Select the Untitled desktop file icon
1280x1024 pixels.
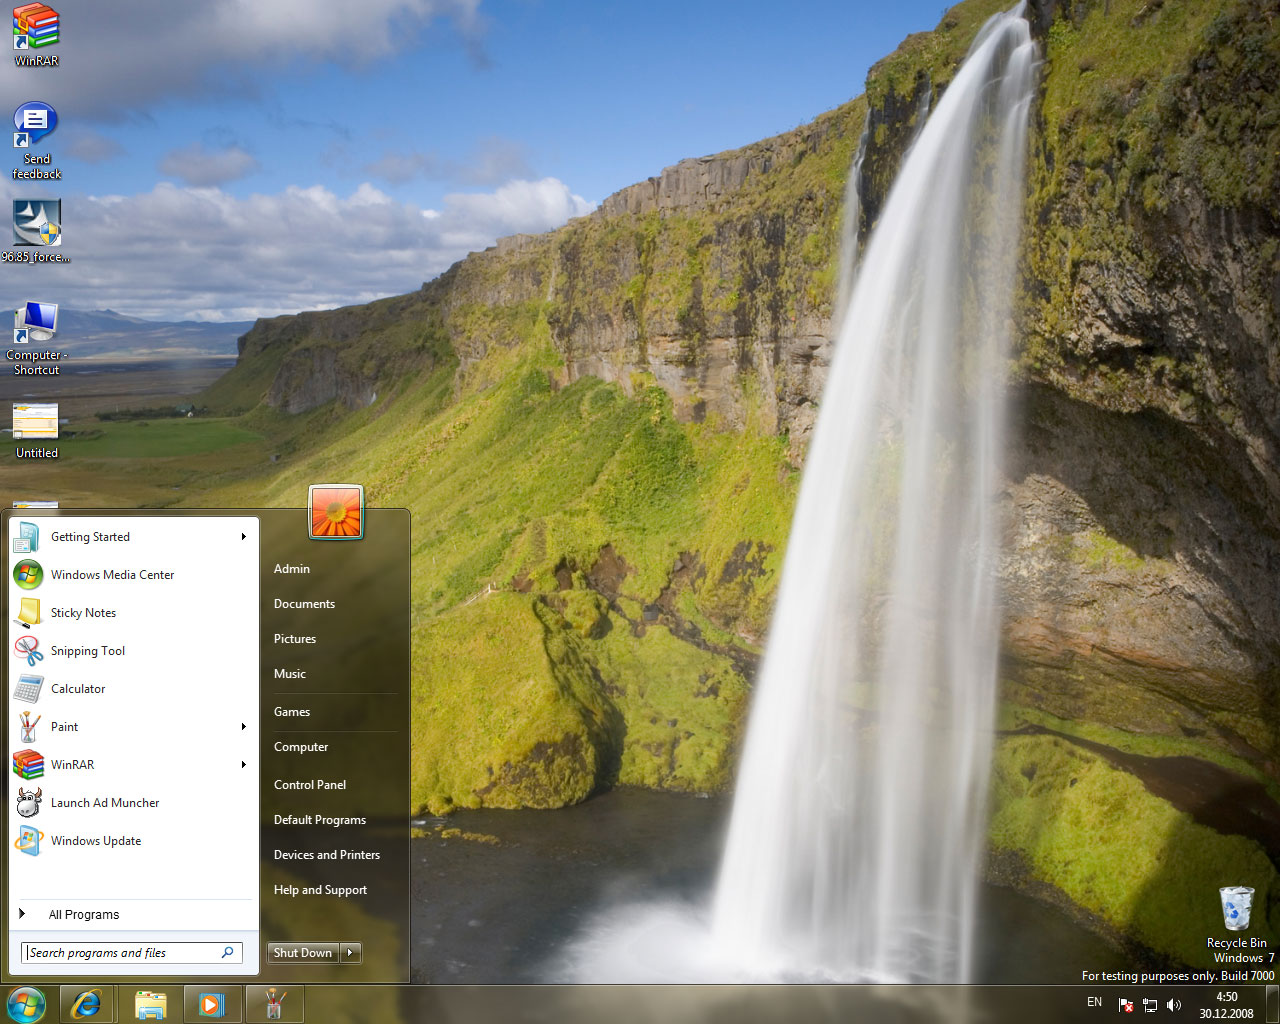click(36, 421)
